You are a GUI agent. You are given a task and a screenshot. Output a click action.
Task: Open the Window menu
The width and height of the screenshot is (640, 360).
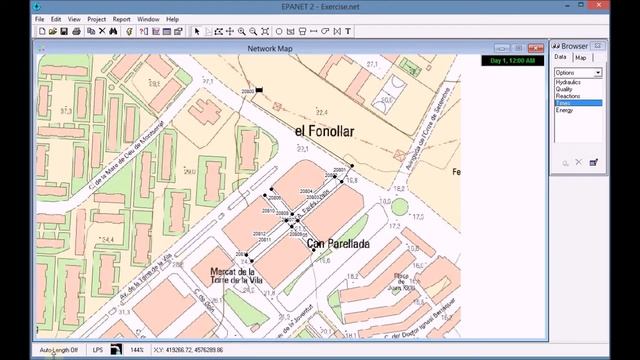click(x=148, y=19)
